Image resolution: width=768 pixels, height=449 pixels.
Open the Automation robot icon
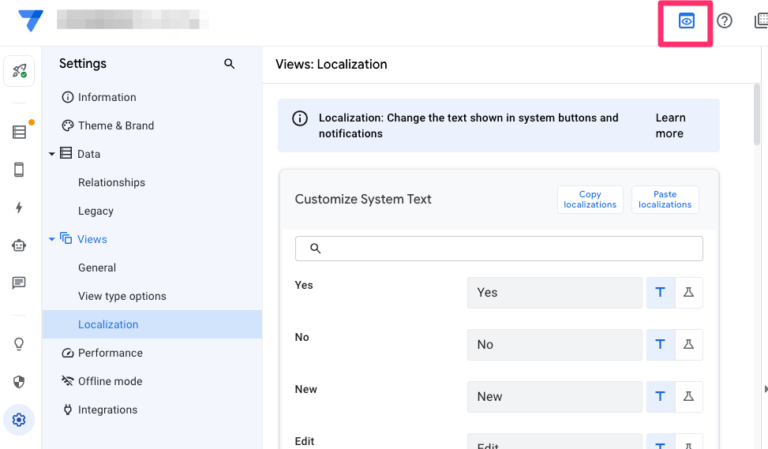coord(19,245)
